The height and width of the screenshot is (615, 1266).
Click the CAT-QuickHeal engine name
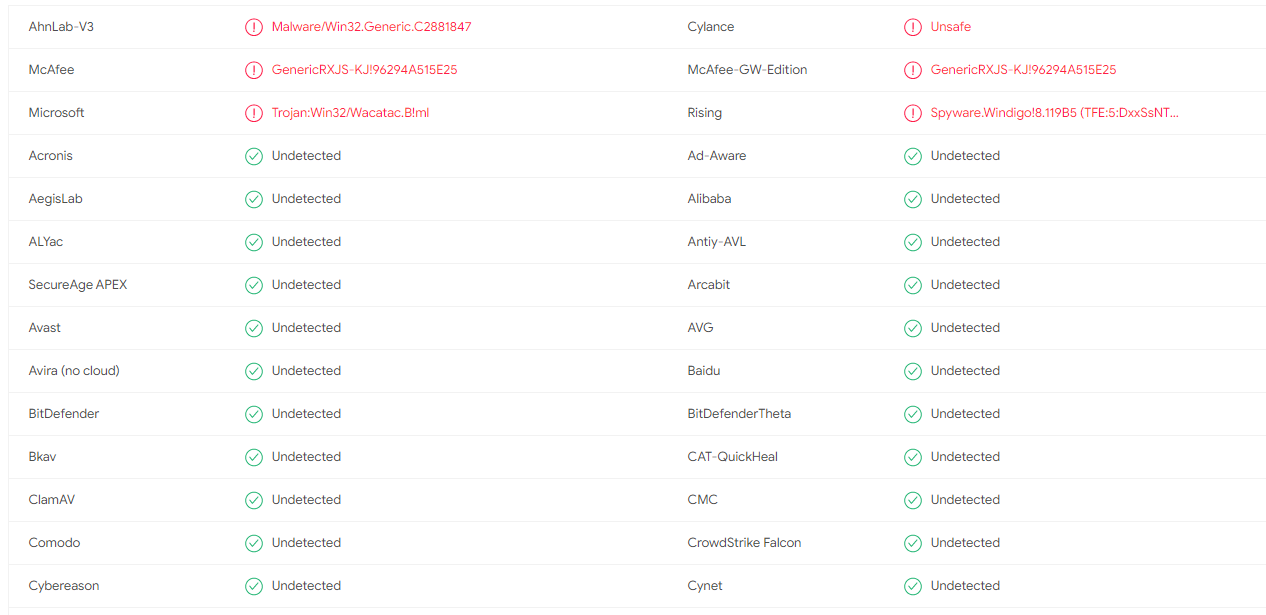click(733, 457)
